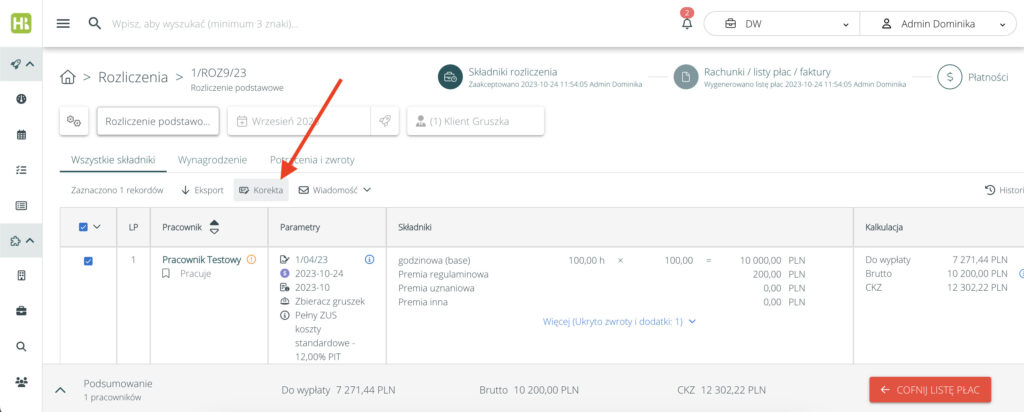Viewport: 1024px width, 412px height.
Task: Expand the Admin Dominika user menu
Action: tap(938, 24)
